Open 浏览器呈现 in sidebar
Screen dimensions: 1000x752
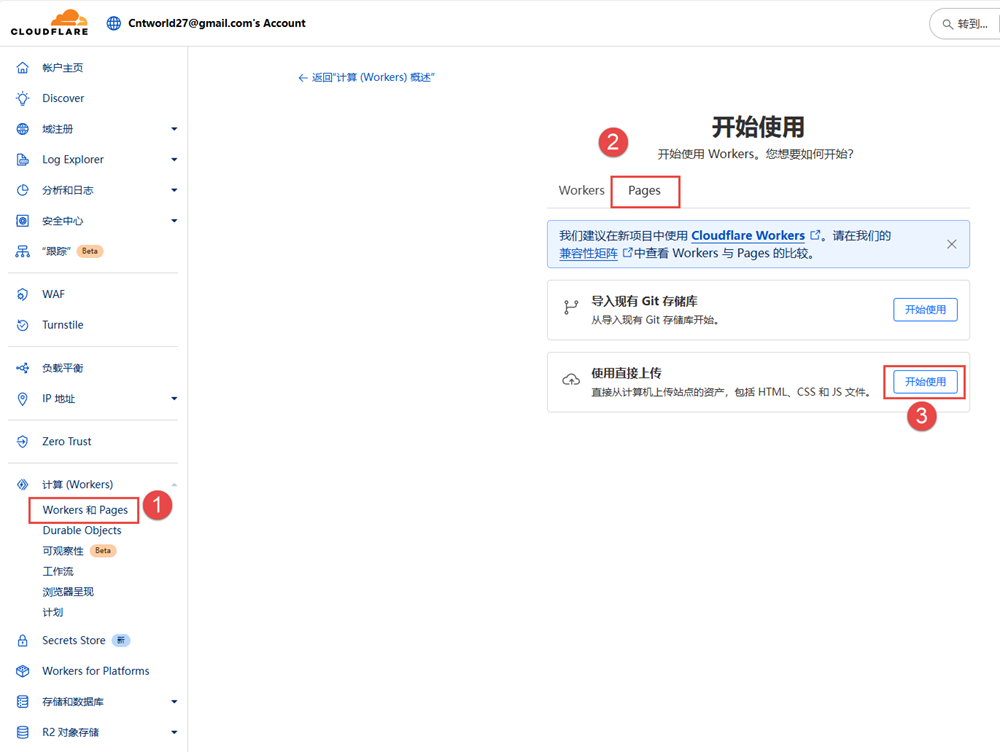[68, 592]
